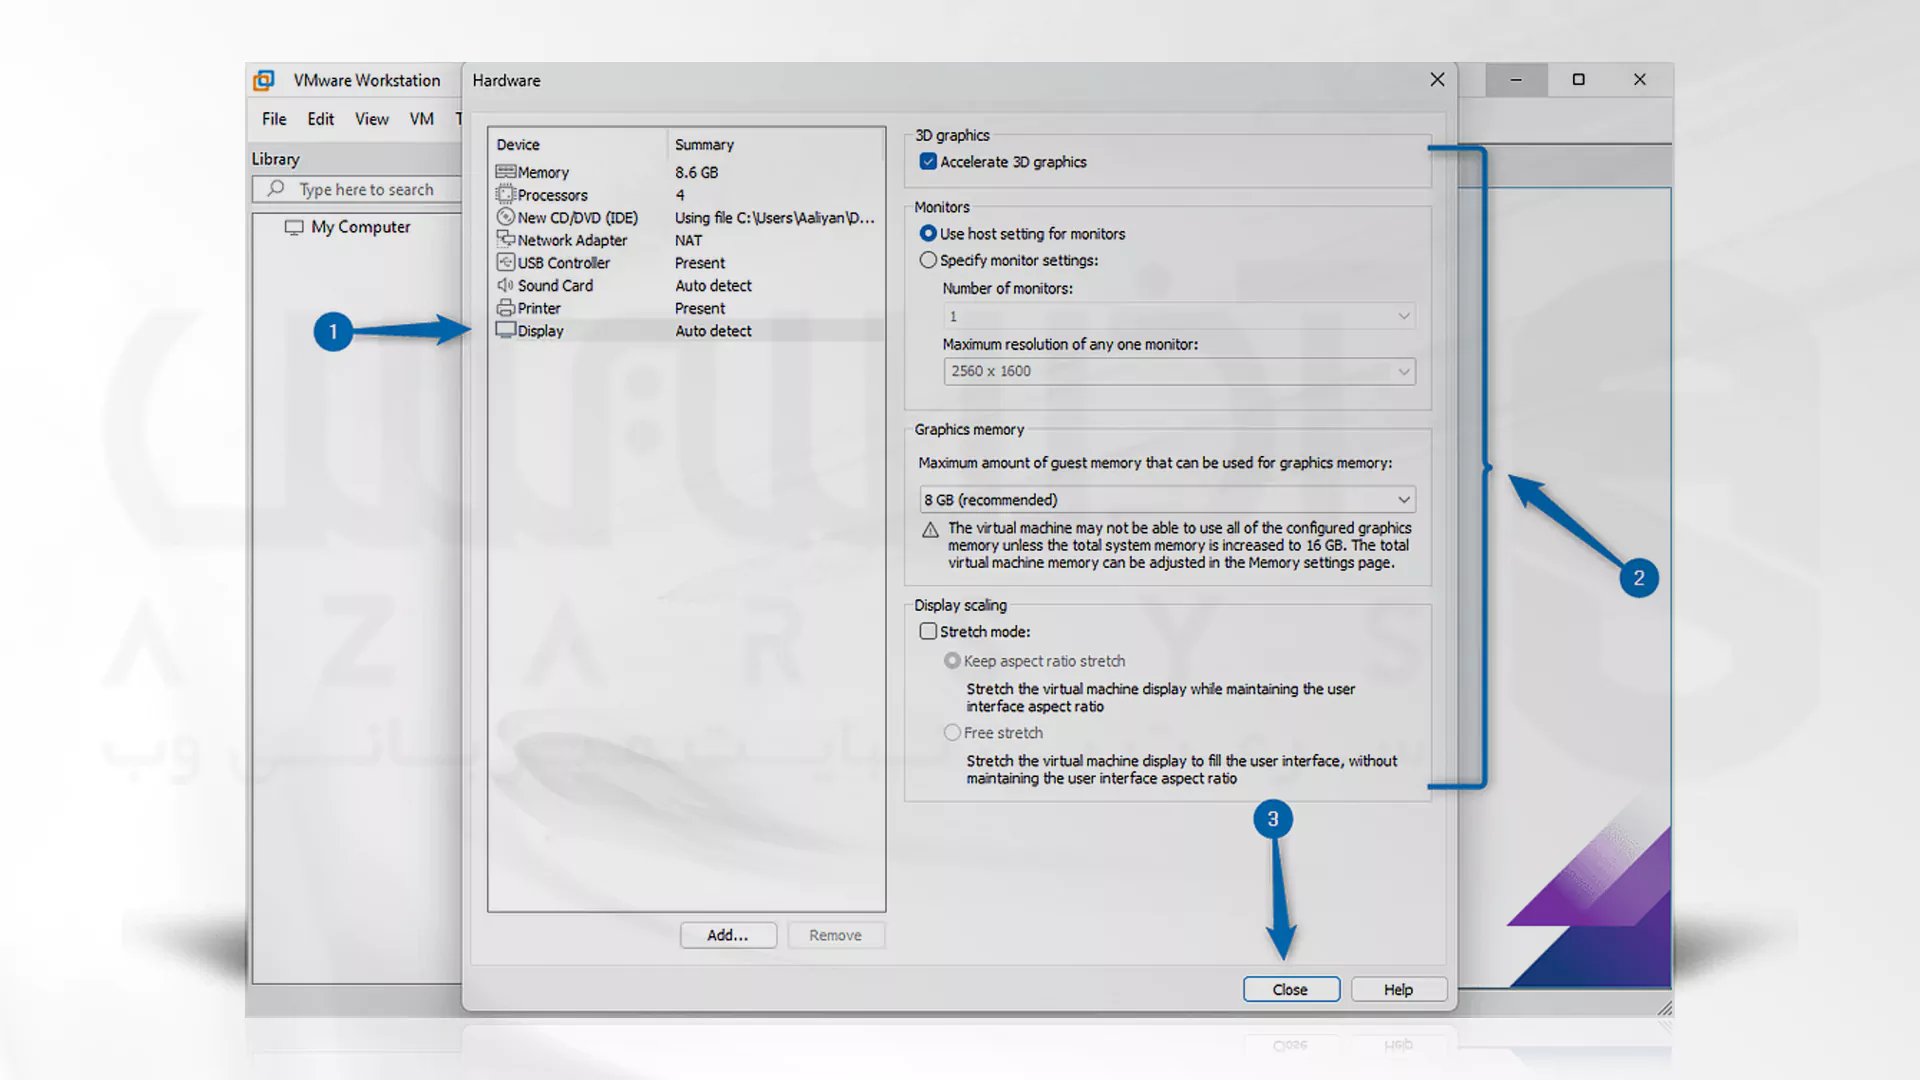Screen dimensions: 1920x1080
Task: Select the Processors row label
Action: coord(552,195)
